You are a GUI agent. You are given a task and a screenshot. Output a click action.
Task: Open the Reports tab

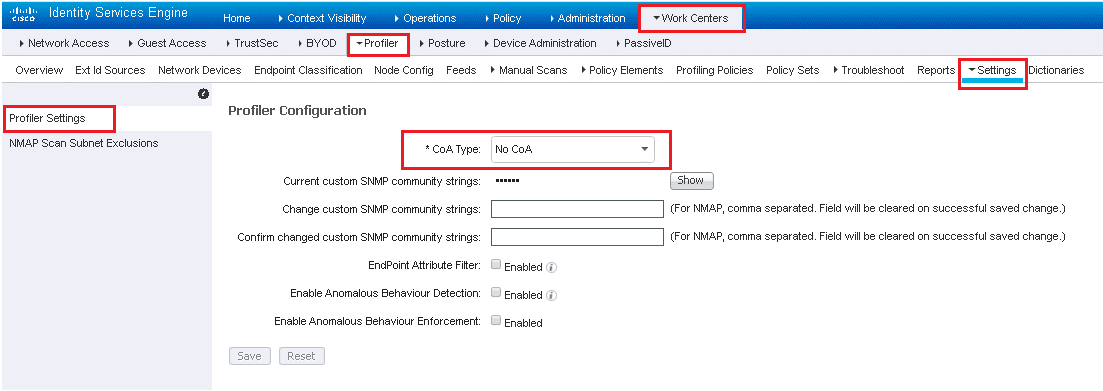[x=936, y=70]
